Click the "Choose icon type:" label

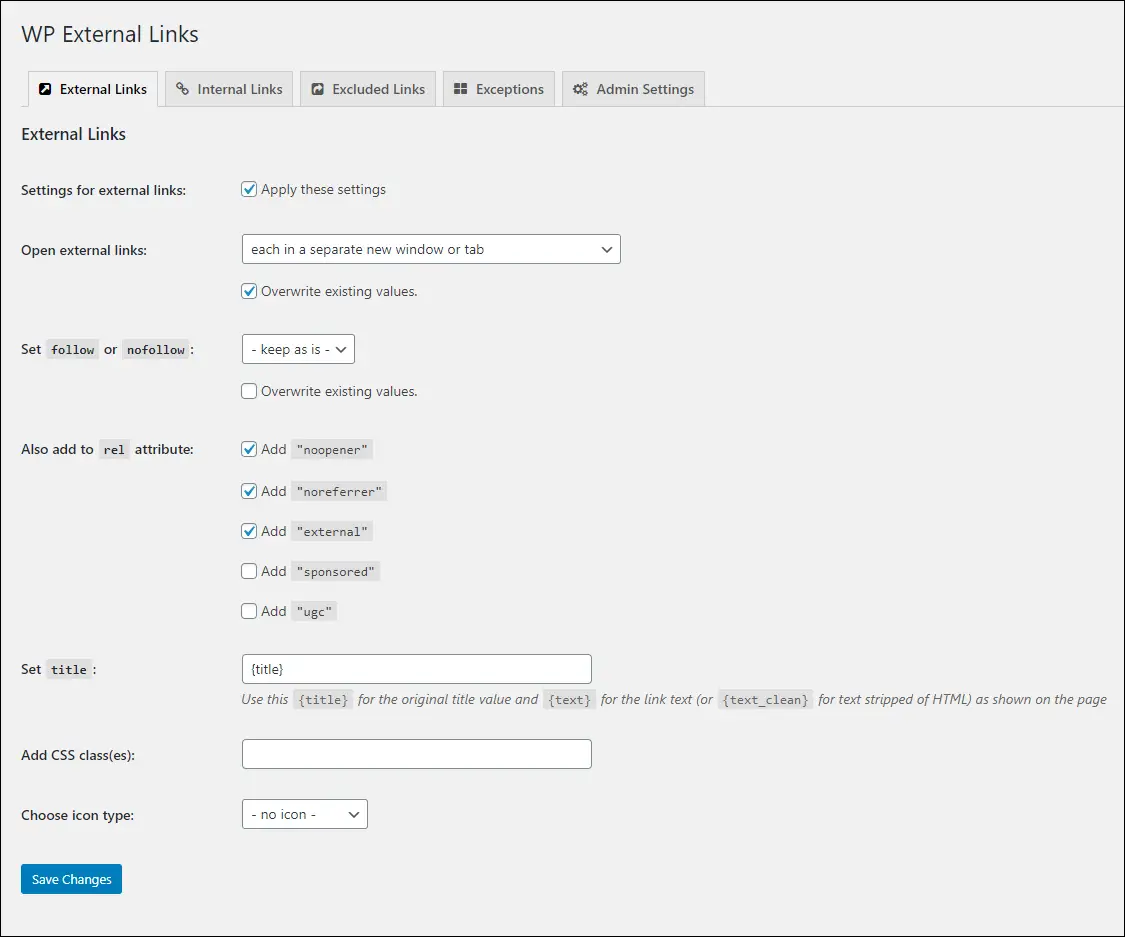77,816
